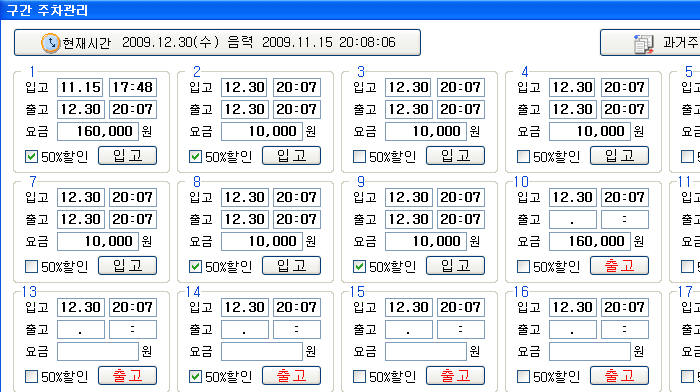Click slot 10 fee field showing 160,000
Image resolution: width=700 pixels, height=392 pixels.
590,242
